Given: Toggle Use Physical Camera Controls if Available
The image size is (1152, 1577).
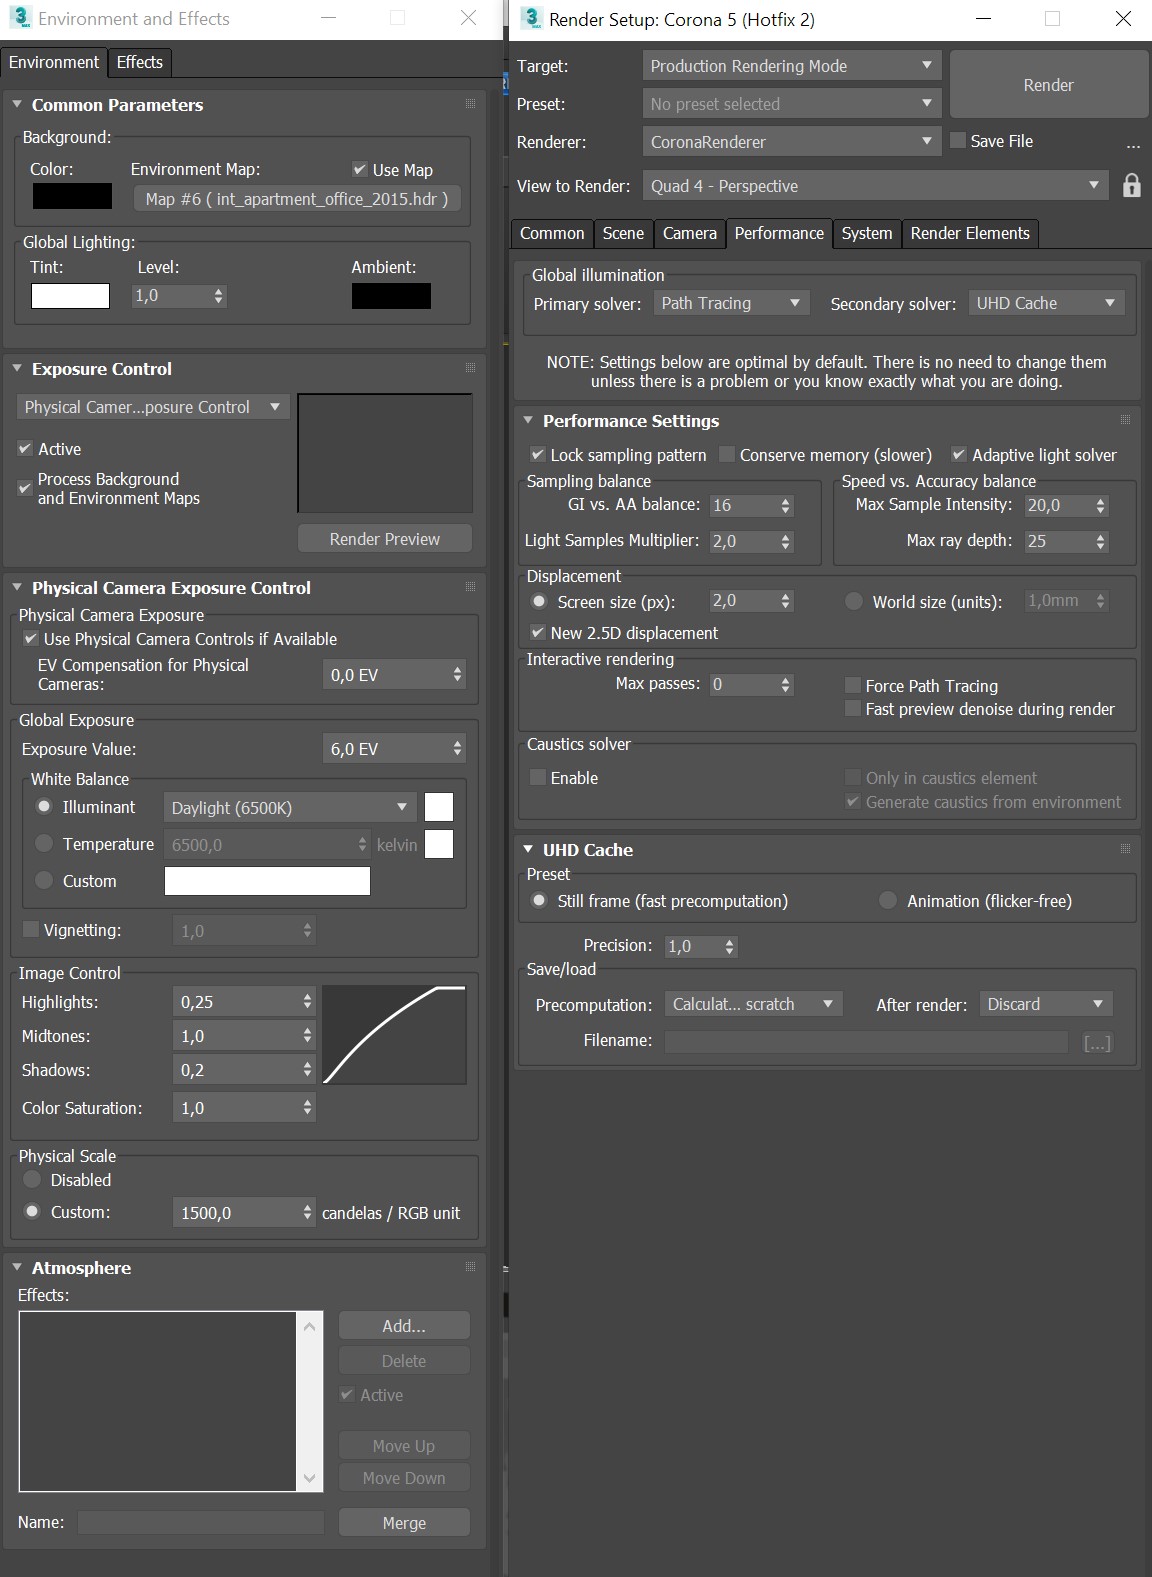Looking at the screenshot, I should click(31, 638).
